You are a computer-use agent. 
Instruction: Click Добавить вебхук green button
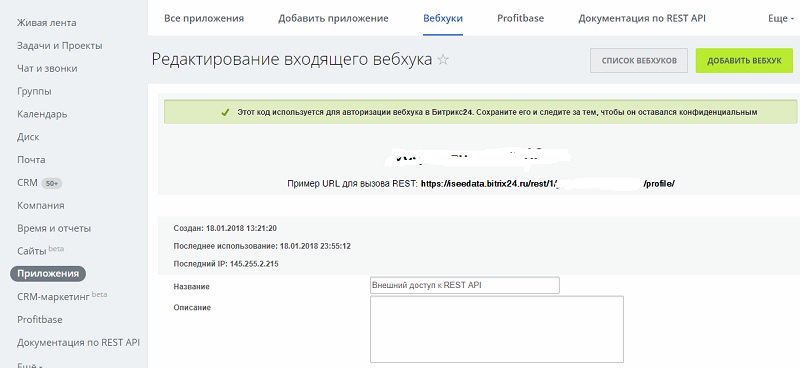coord(744,61)
